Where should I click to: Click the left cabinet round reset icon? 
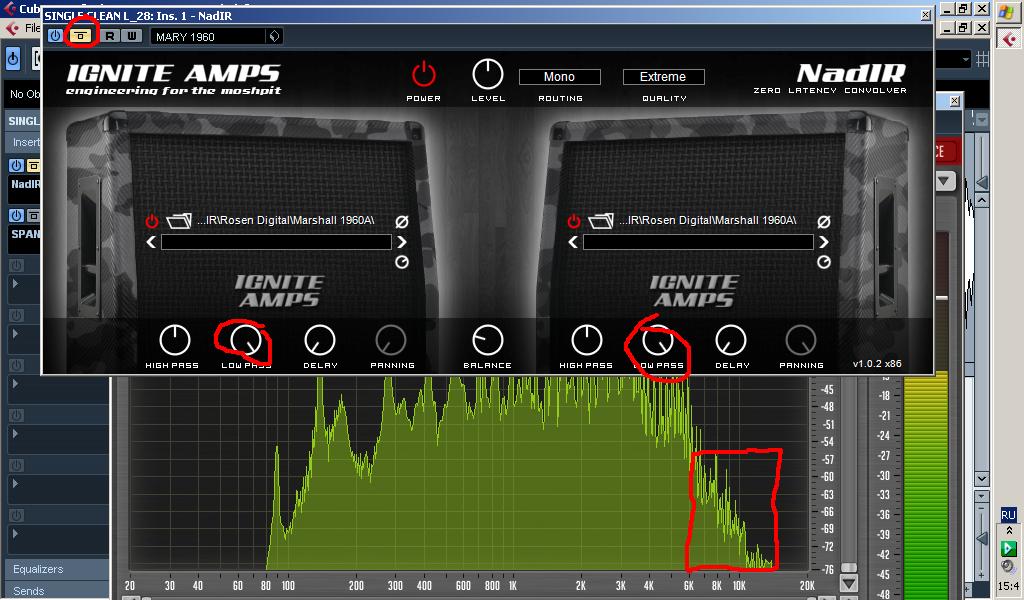click(402, 262)
